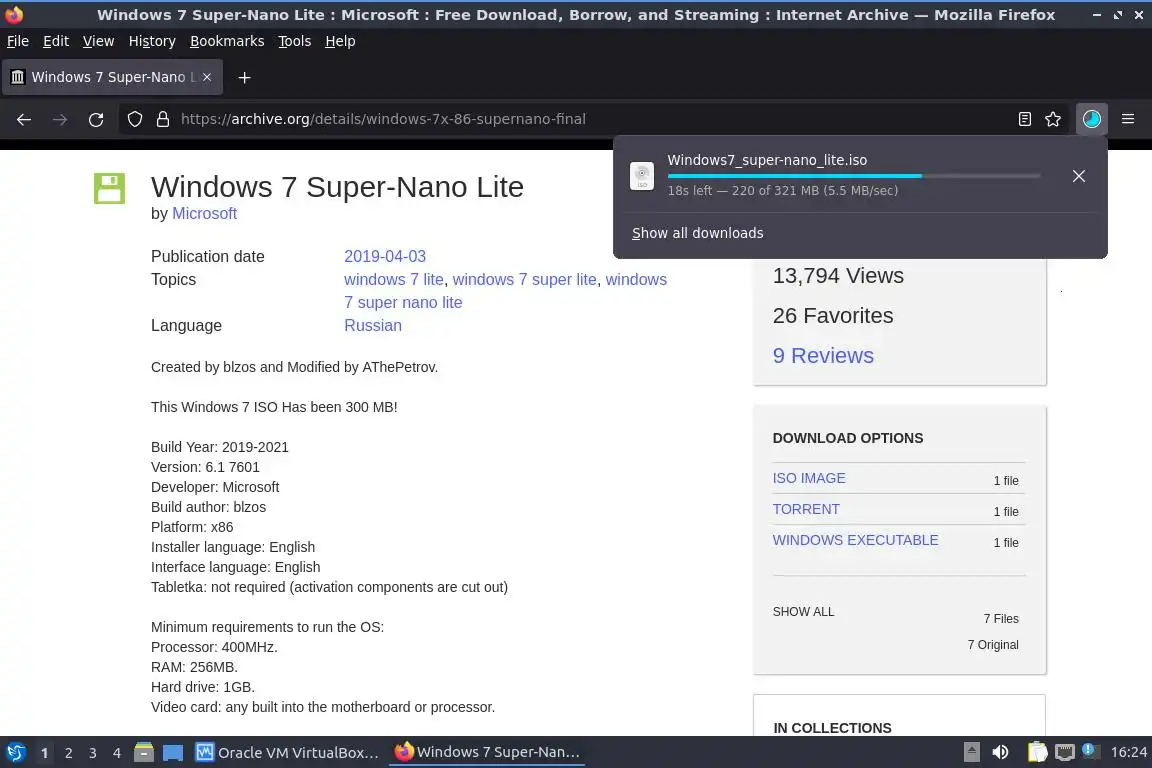
Task: Click Windows7_super-nano_lite.iso file name
Action: [767, 160]
